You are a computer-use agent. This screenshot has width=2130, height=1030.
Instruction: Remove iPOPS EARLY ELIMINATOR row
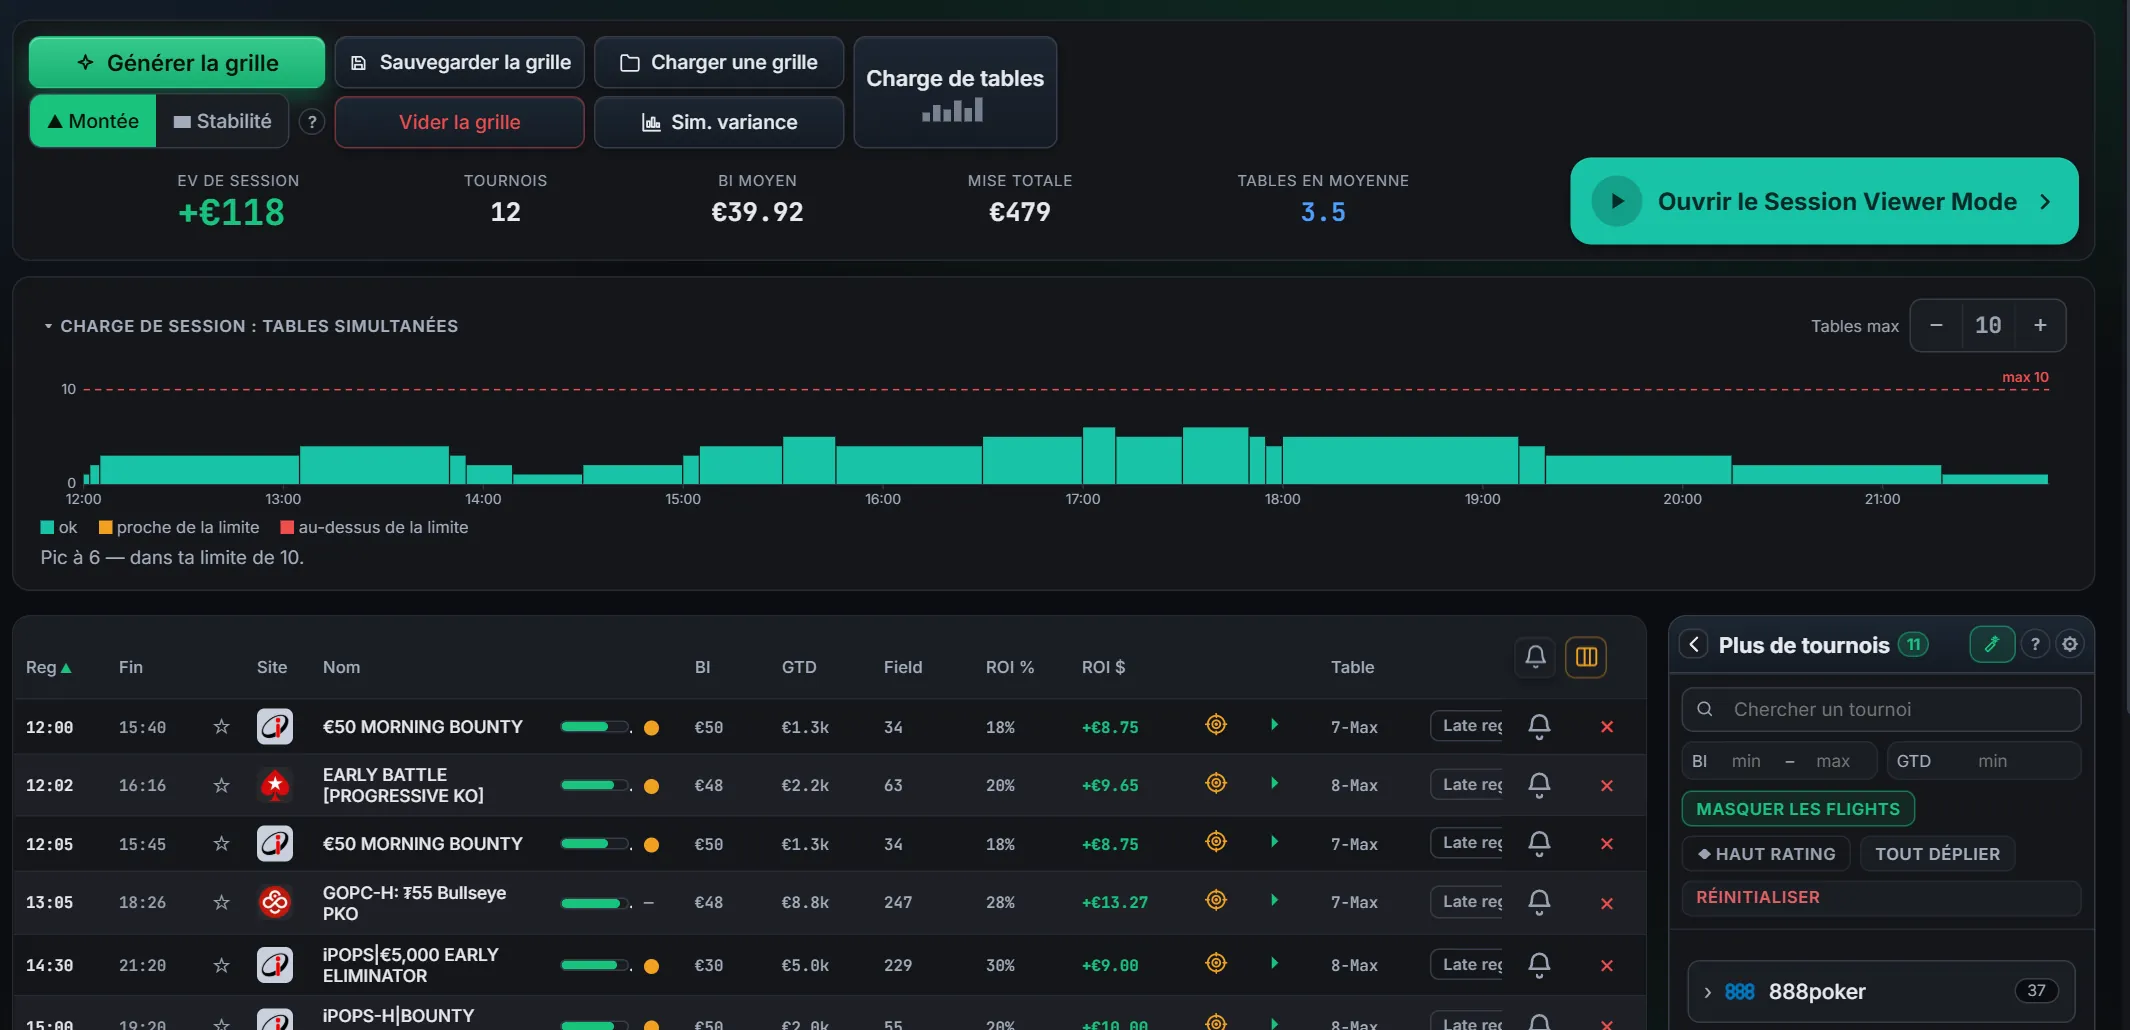coord(1607,966)
